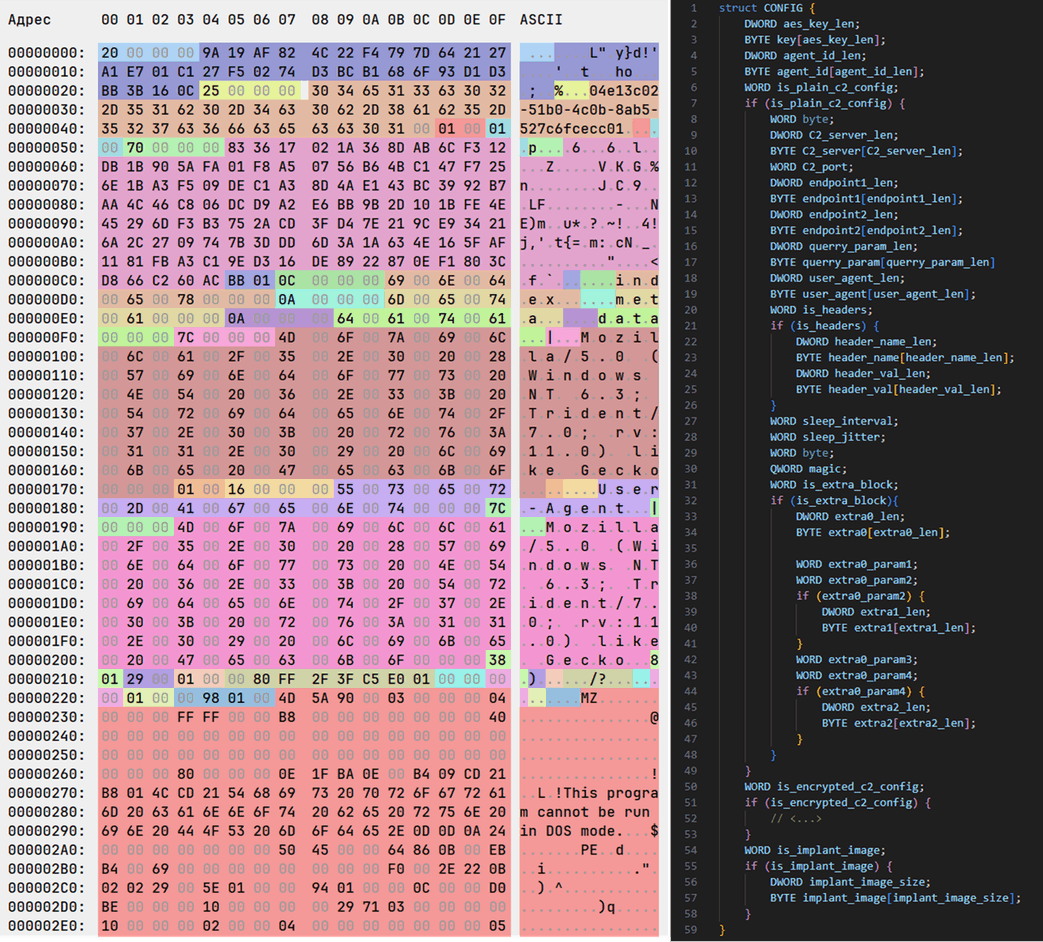Click code line 'if (extra0_param2) {'
Image resolution: width=1043 pixels, height=942 pixels.
pyautogui.click(x=859, y=596)
